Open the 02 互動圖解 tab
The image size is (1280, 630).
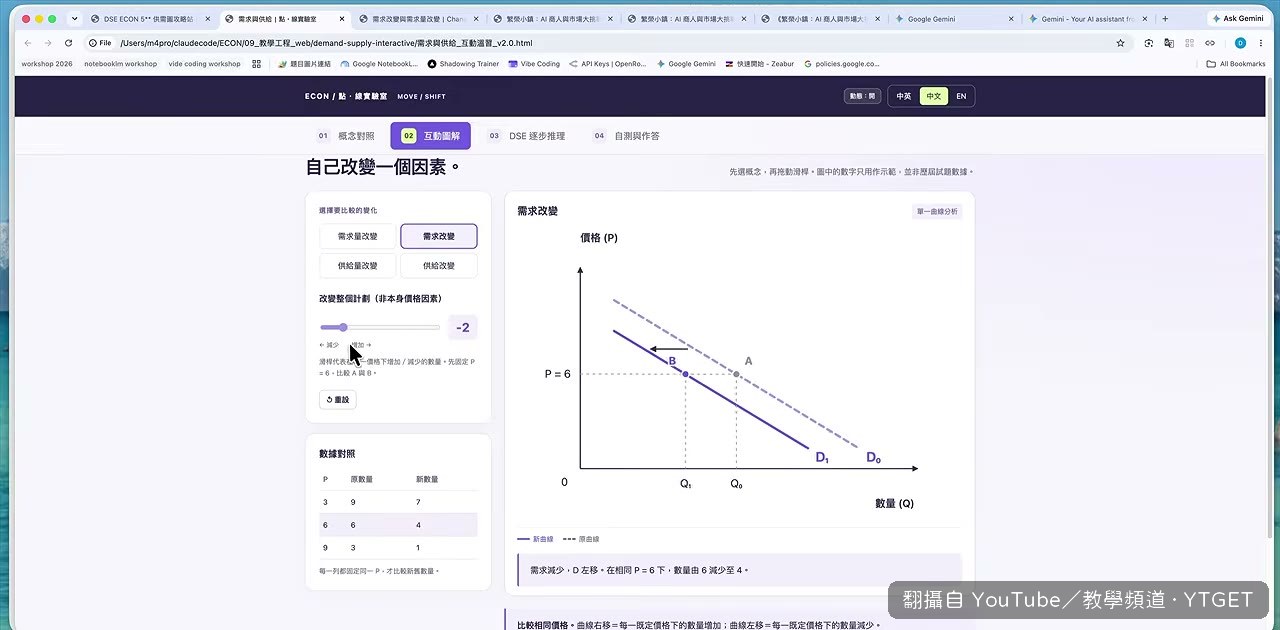[431, 136]
